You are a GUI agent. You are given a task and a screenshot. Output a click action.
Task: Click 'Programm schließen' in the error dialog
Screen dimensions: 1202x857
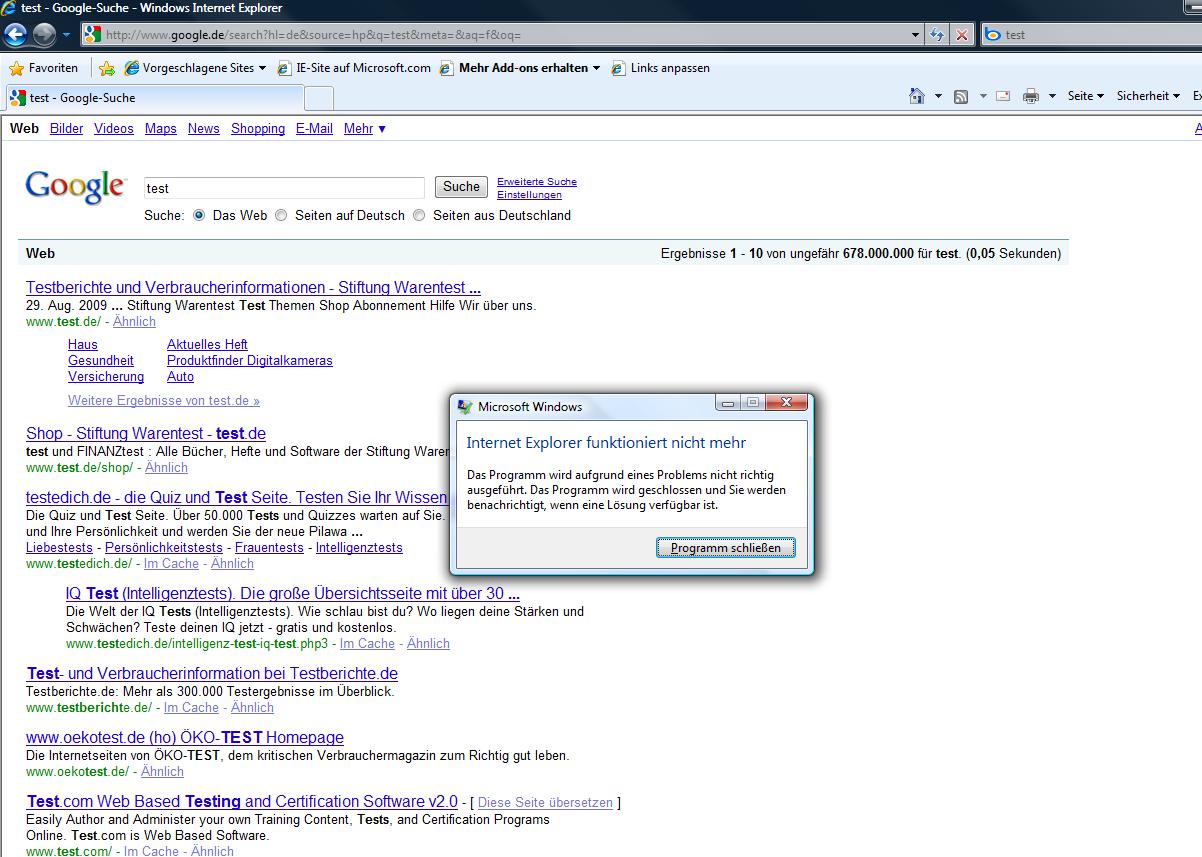726,548
